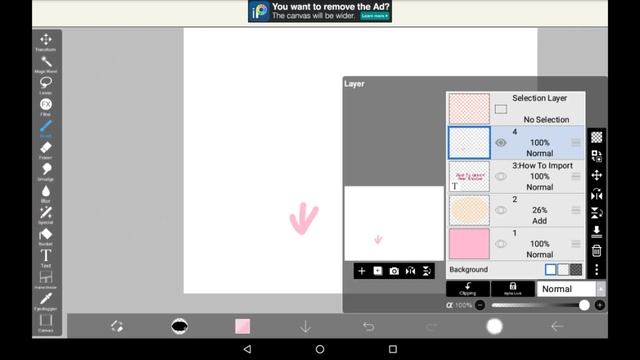Click reorder handle of layer 4
640x360 pixels.
576,142
